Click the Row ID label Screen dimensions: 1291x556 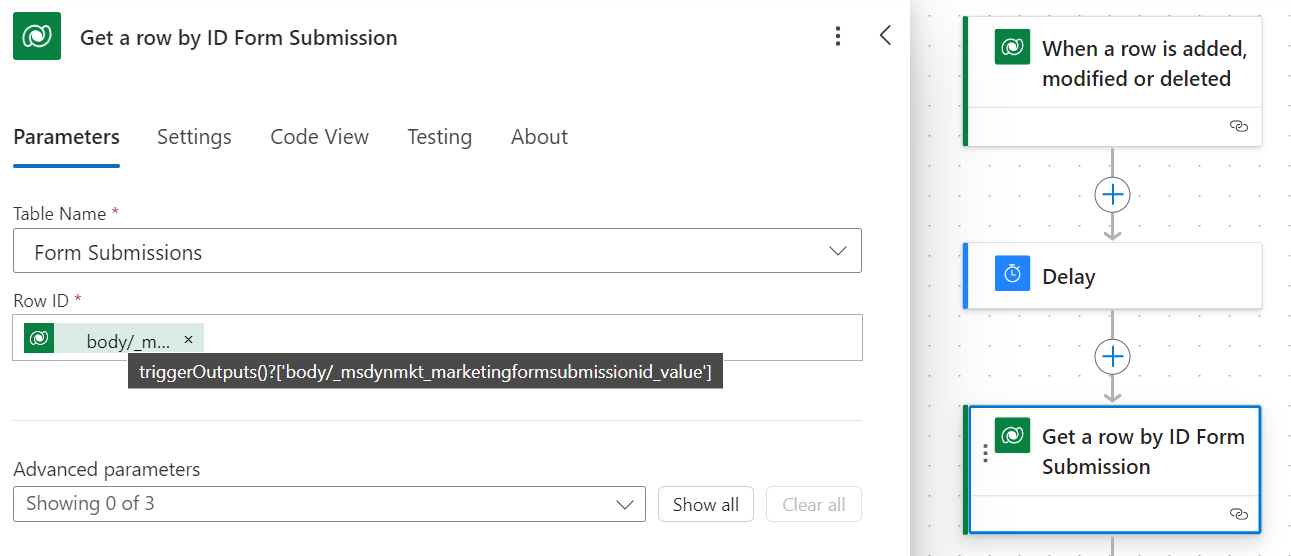pyautogui.click(x=41, y=300)
